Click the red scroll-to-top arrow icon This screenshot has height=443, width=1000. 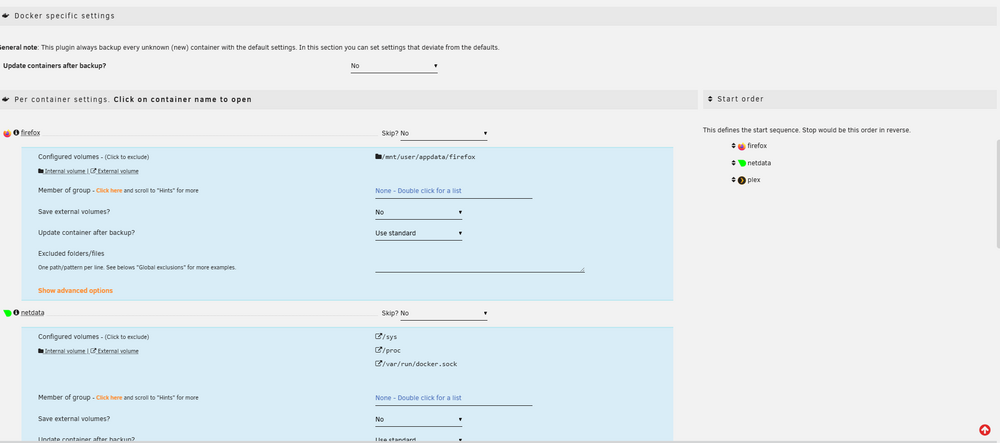click(x=984, y=430)
